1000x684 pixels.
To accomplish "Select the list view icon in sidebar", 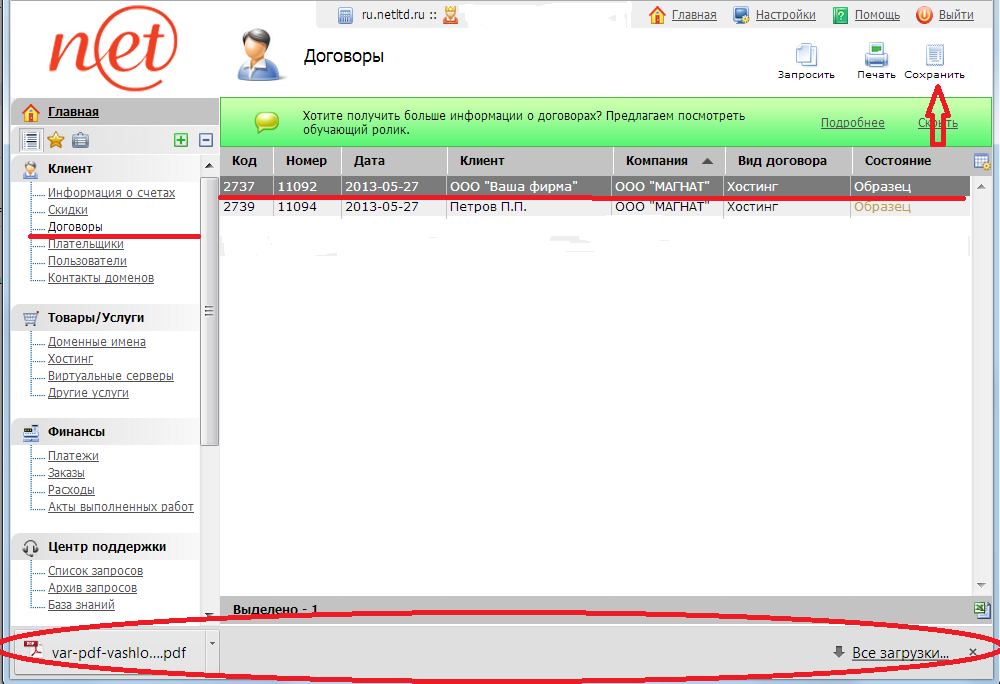I will tap(30, 140).
